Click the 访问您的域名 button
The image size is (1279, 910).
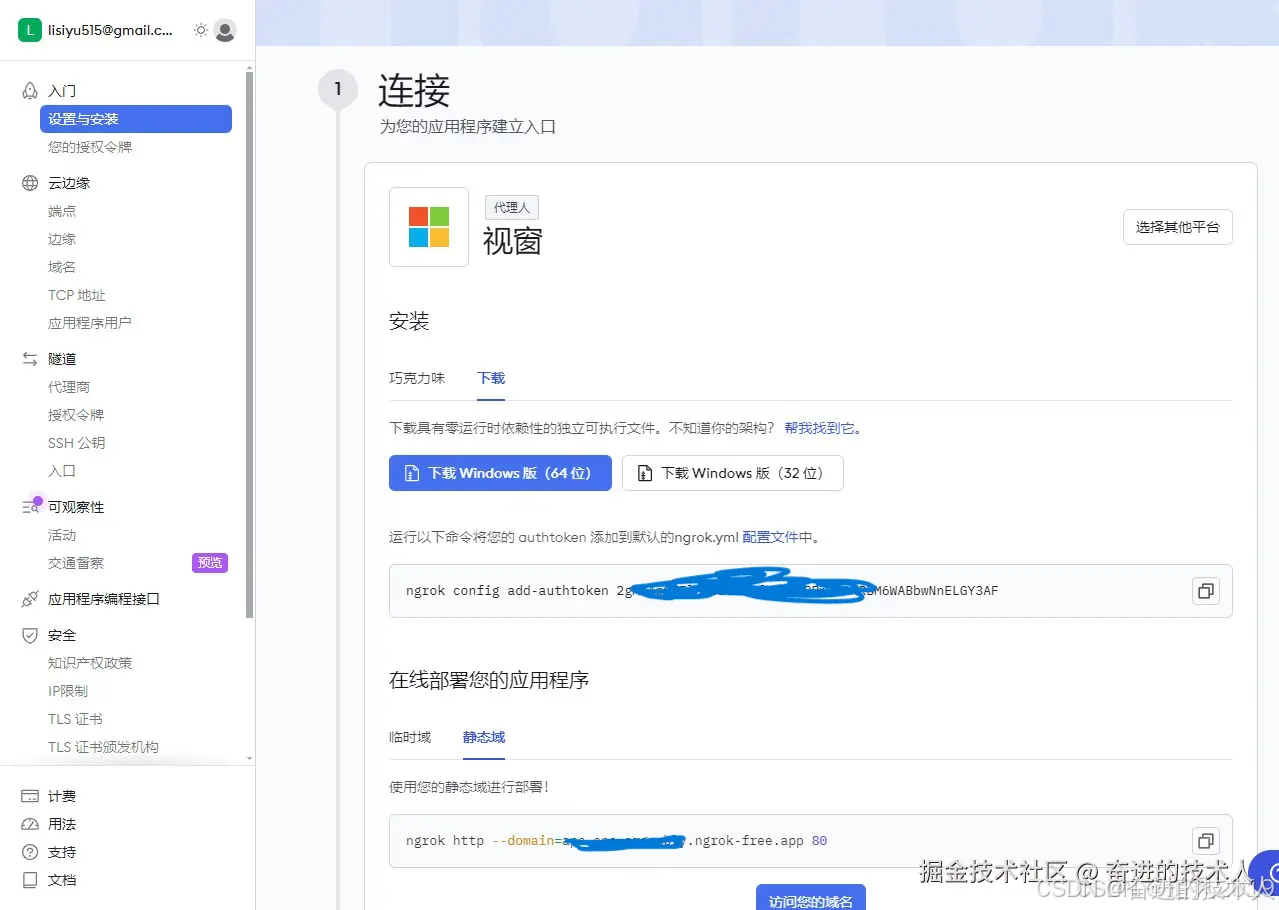[x=811, y=897]
